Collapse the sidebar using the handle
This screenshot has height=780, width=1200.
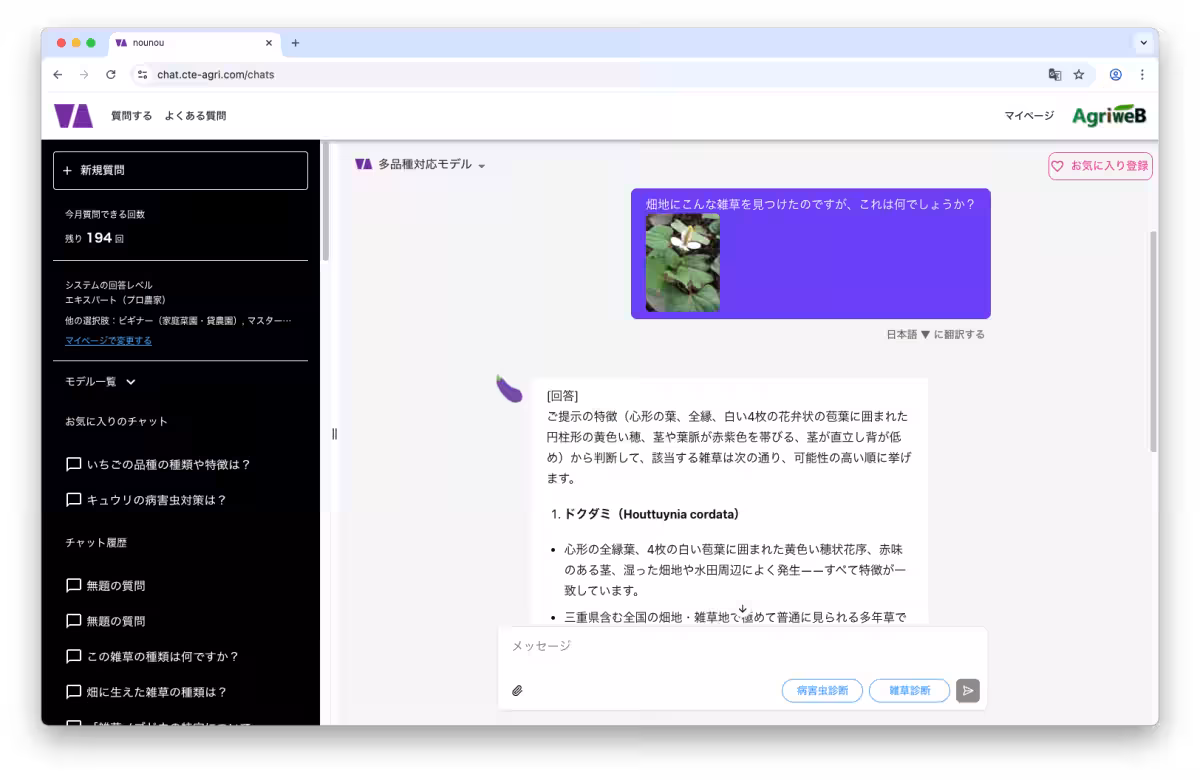[x=334, y=433]
